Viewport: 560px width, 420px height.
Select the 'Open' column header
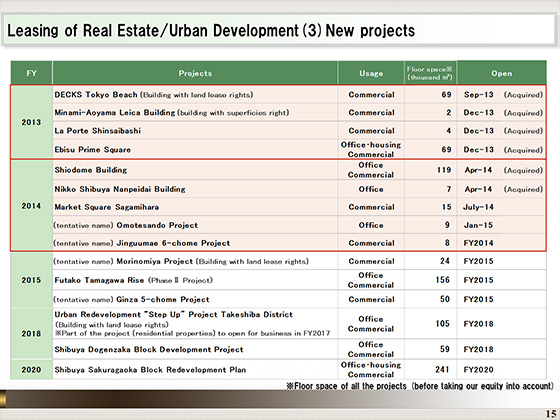click(x=501, y=73)
